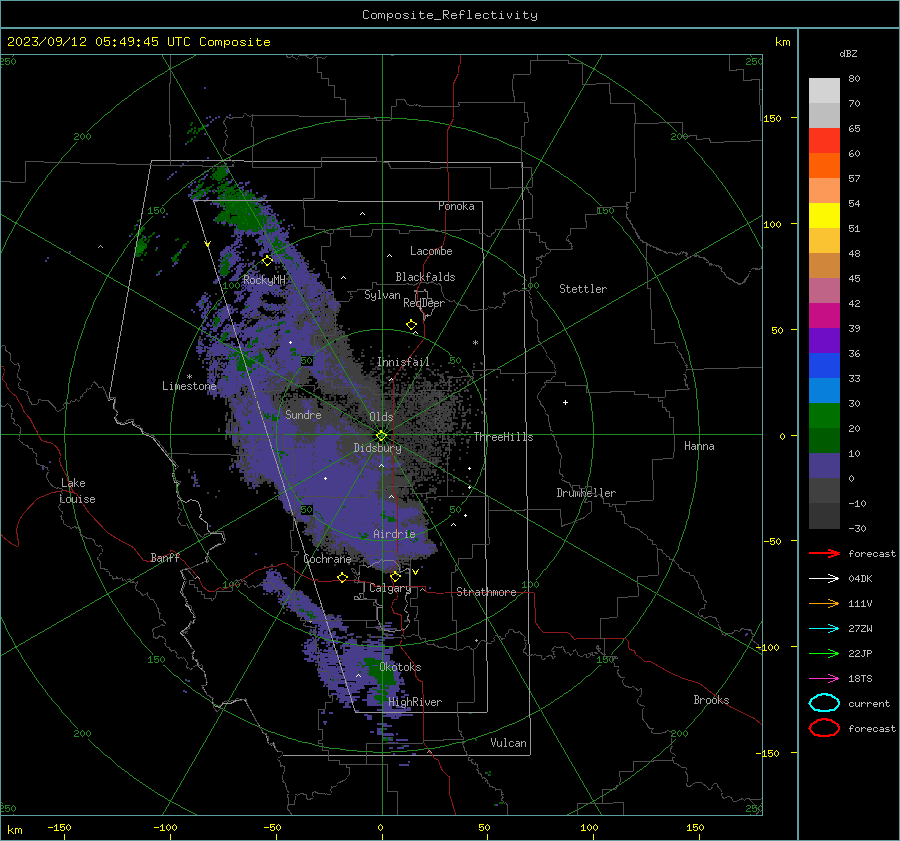The height and width of the screenshot is (841, 900).
Task: Pick the magenta 39-42 dBZ swatch
Action: [x=824, y=315]
